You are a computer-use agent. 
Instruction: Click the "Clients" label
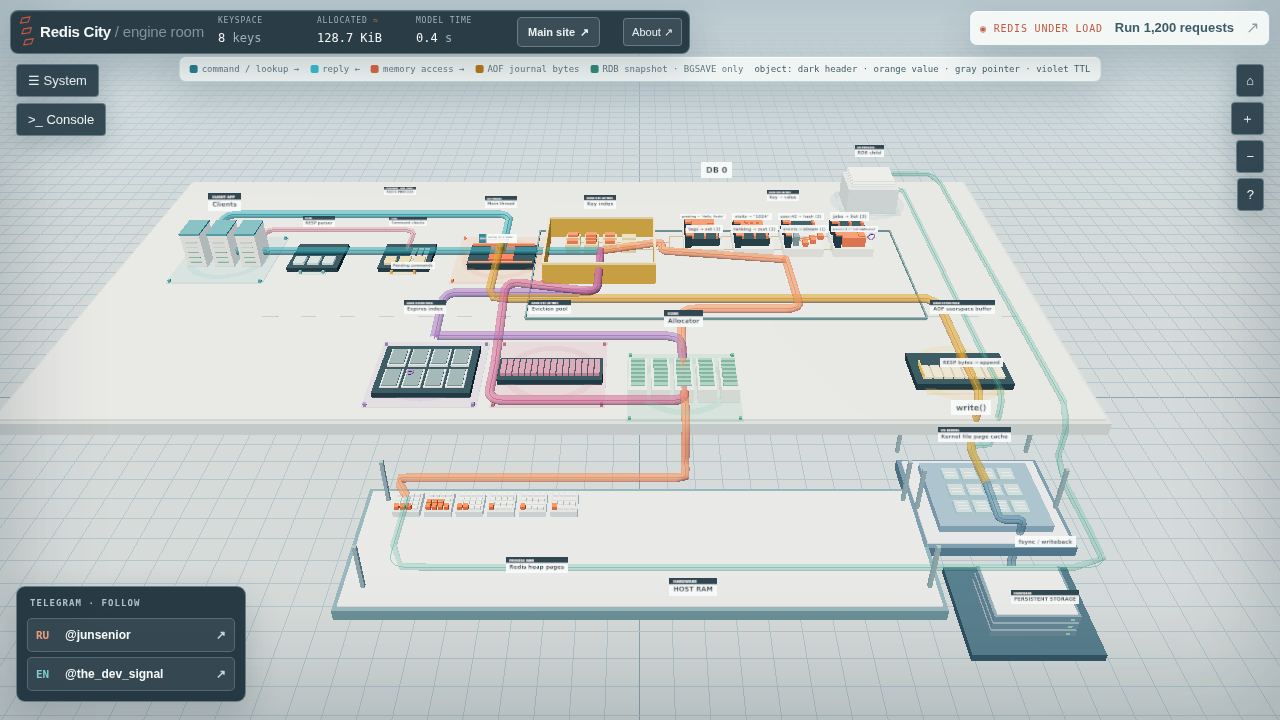(x=225, y=204)
